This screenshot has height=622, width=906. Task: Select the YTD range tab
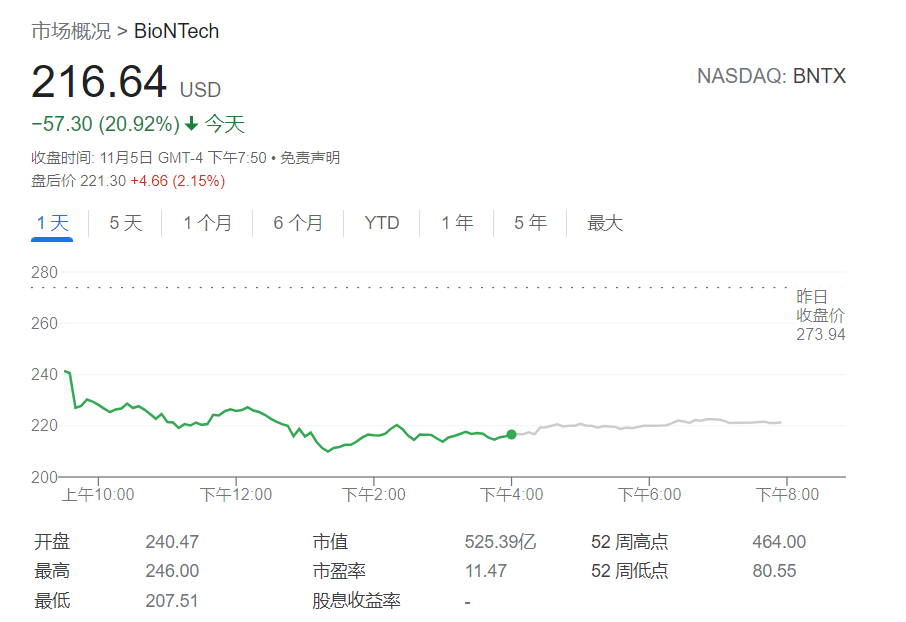tap(382, 223)
